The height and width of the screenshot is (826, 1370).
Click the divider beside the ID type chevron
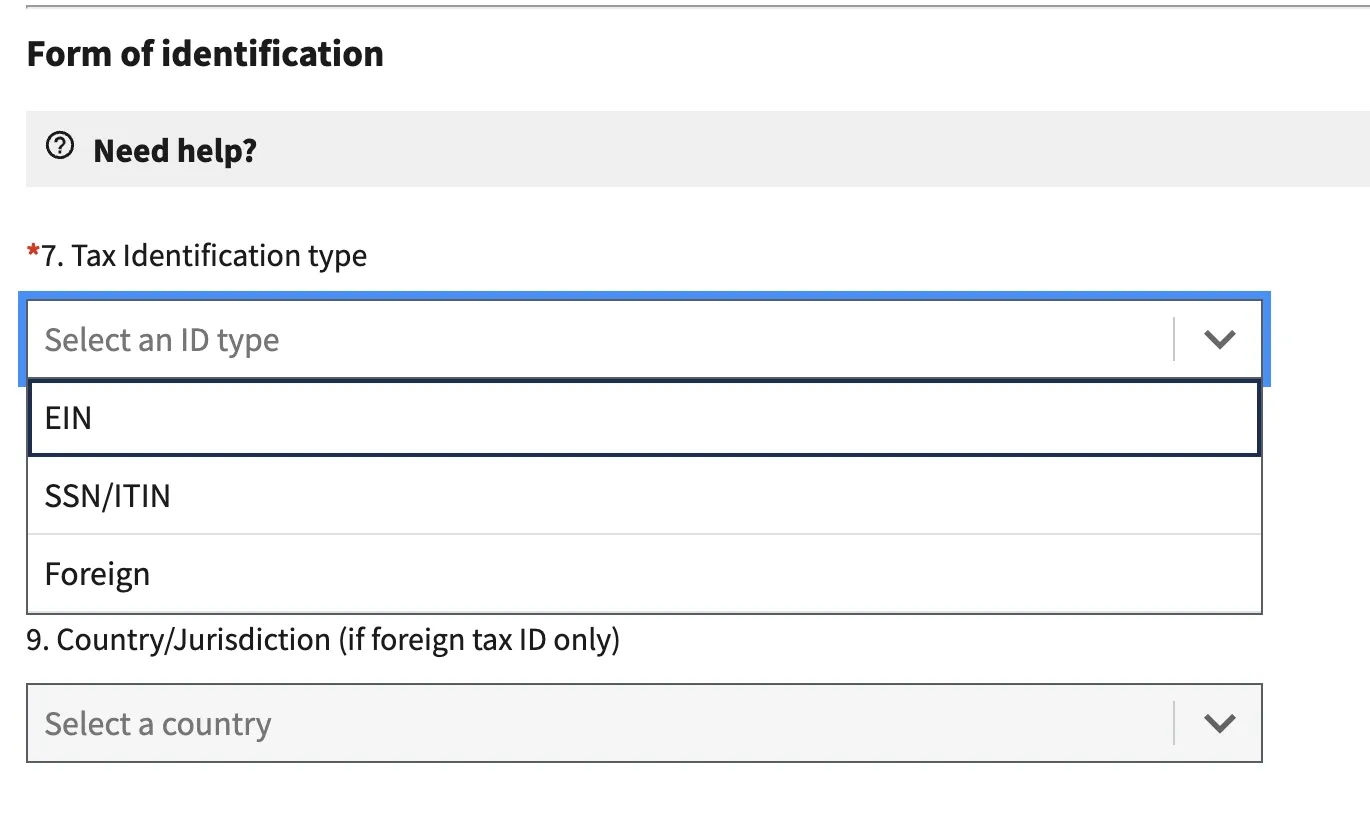click(x=1174, y=340)
